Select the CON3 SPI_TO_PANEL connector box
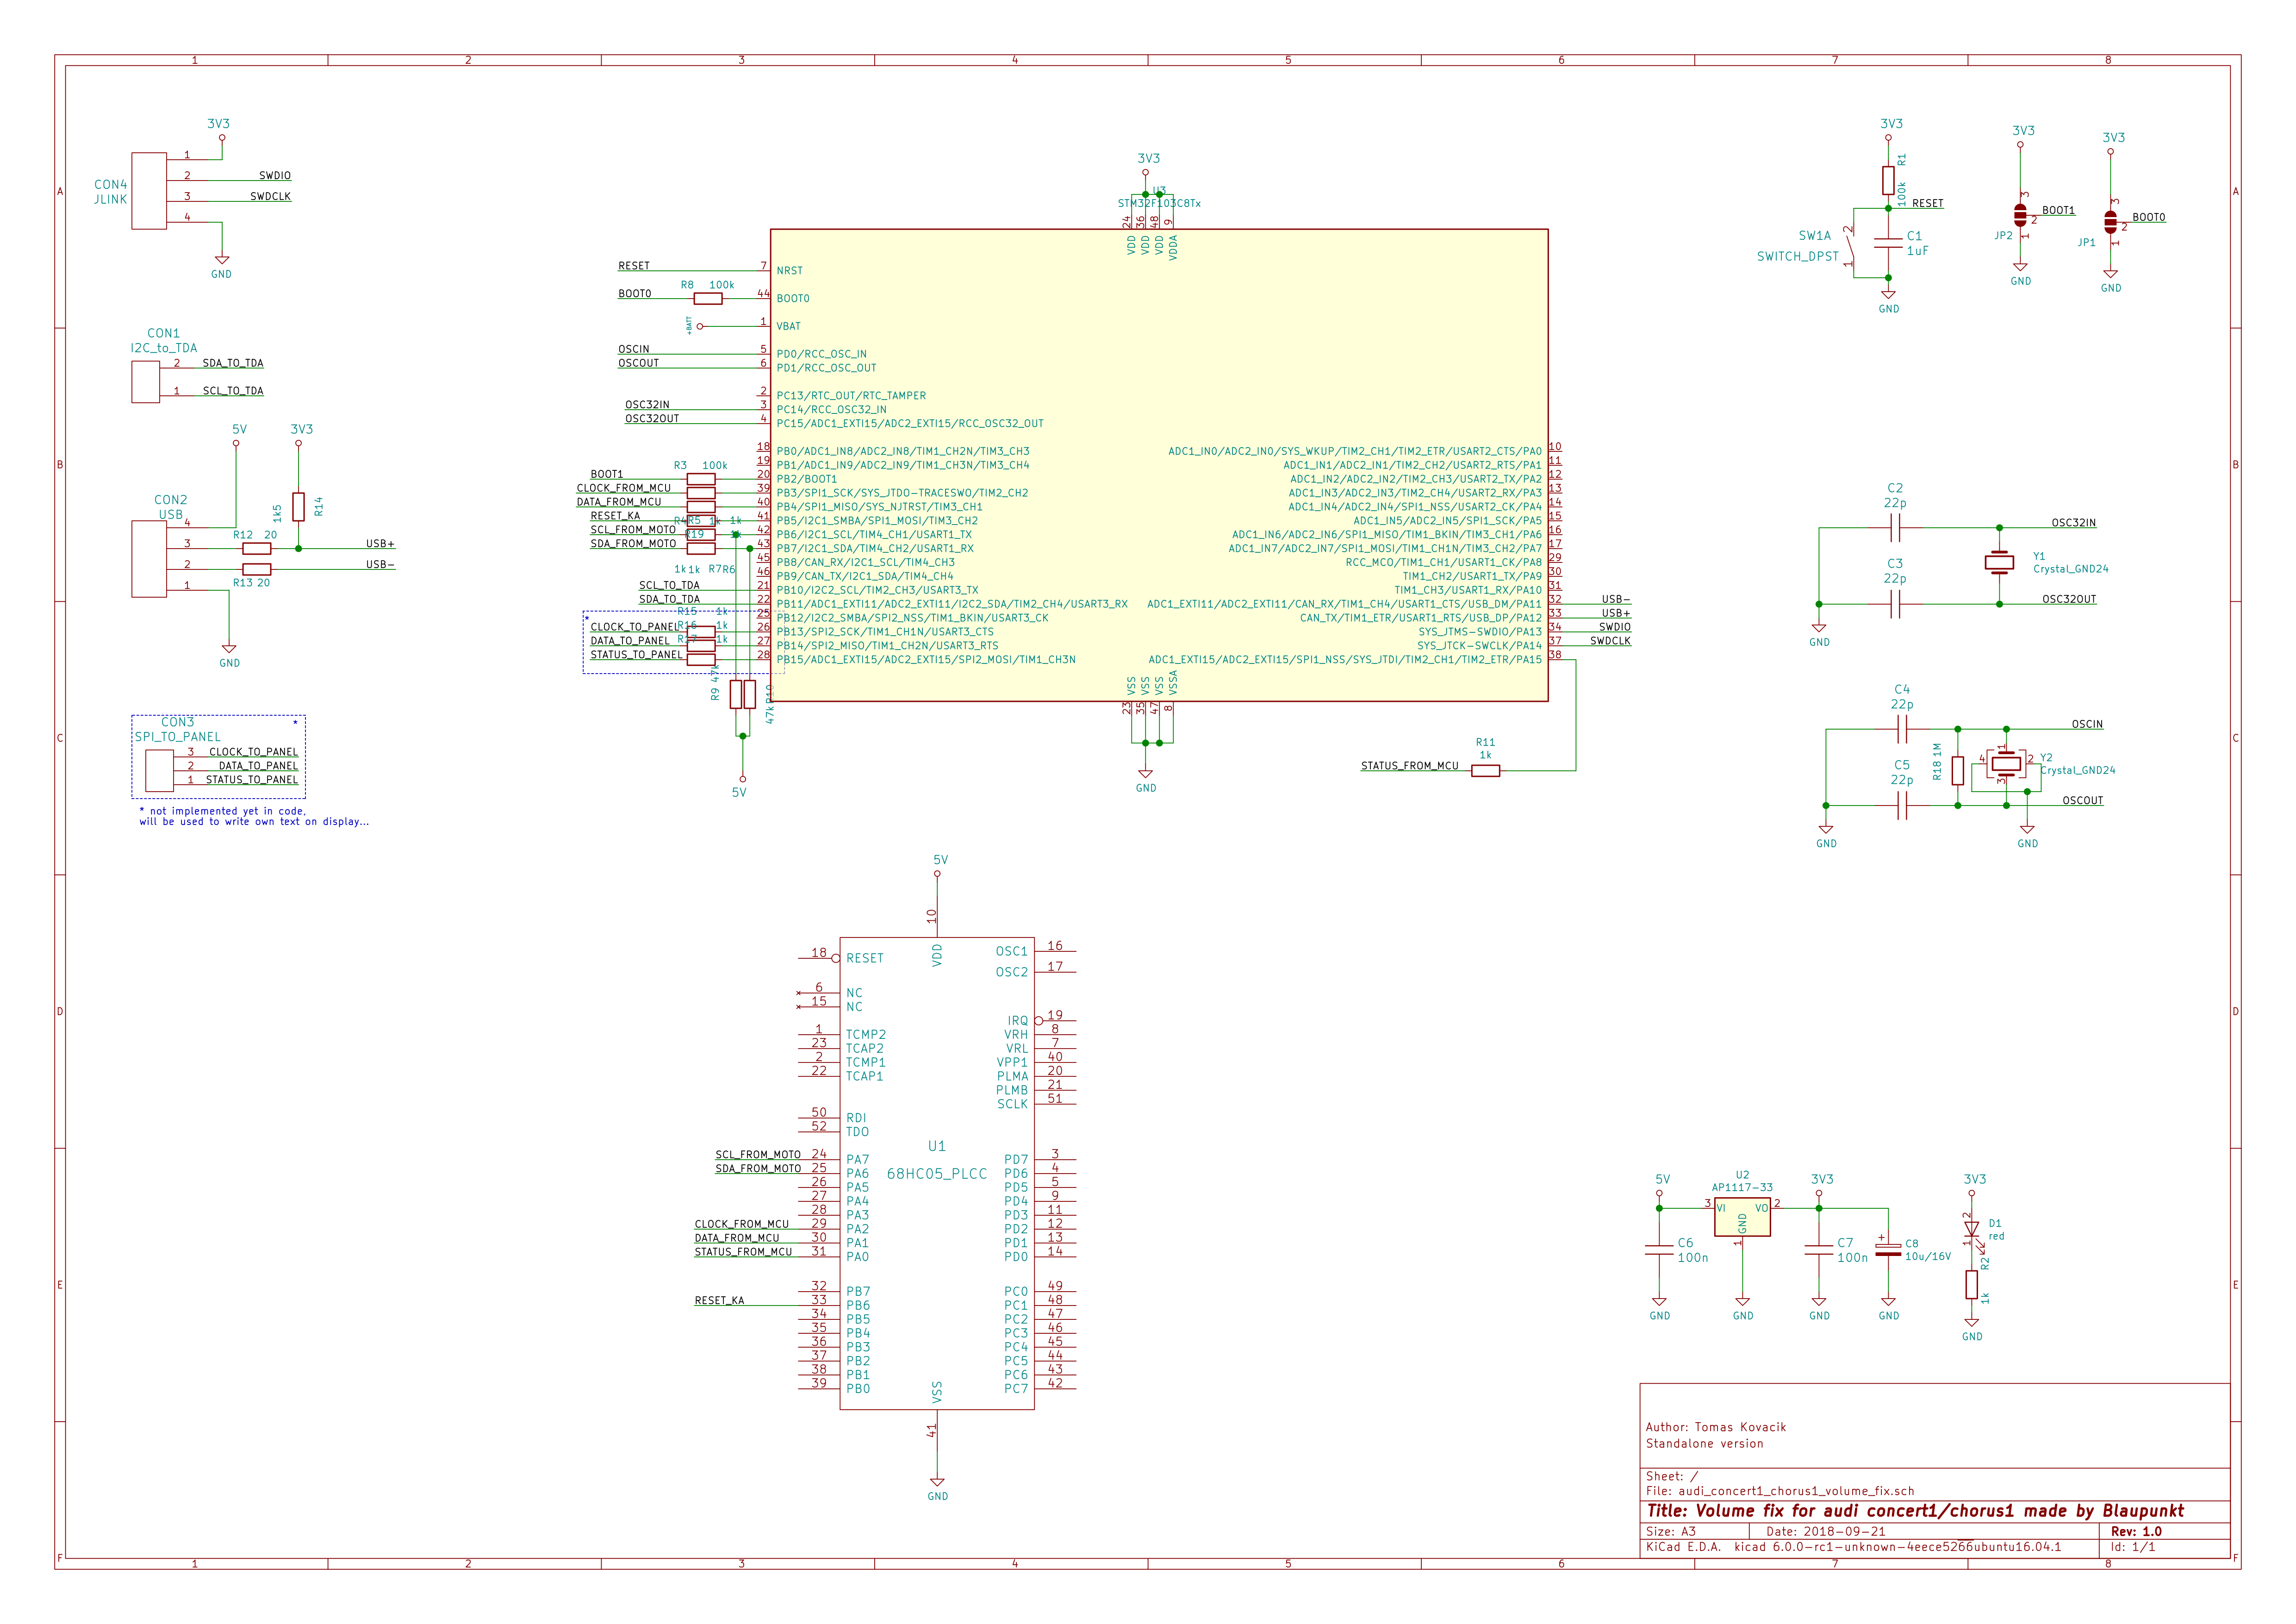Viewport: 2296px width, 1624px height. 159,771
